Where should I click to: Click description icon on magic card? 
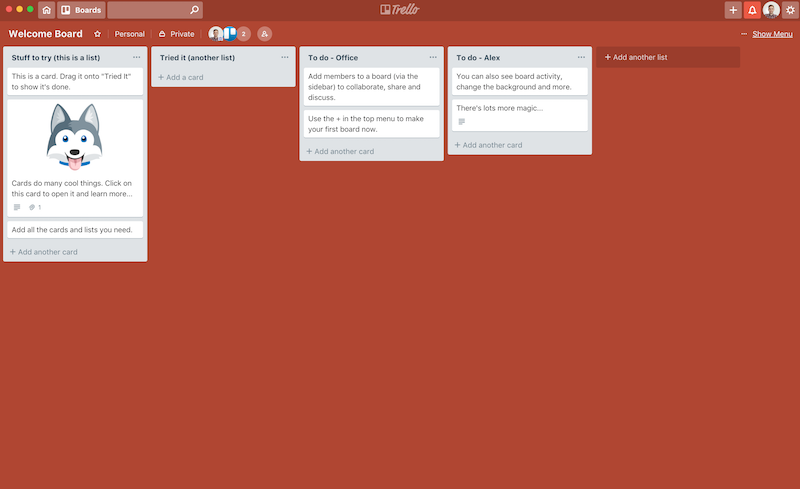coord(462,121)
